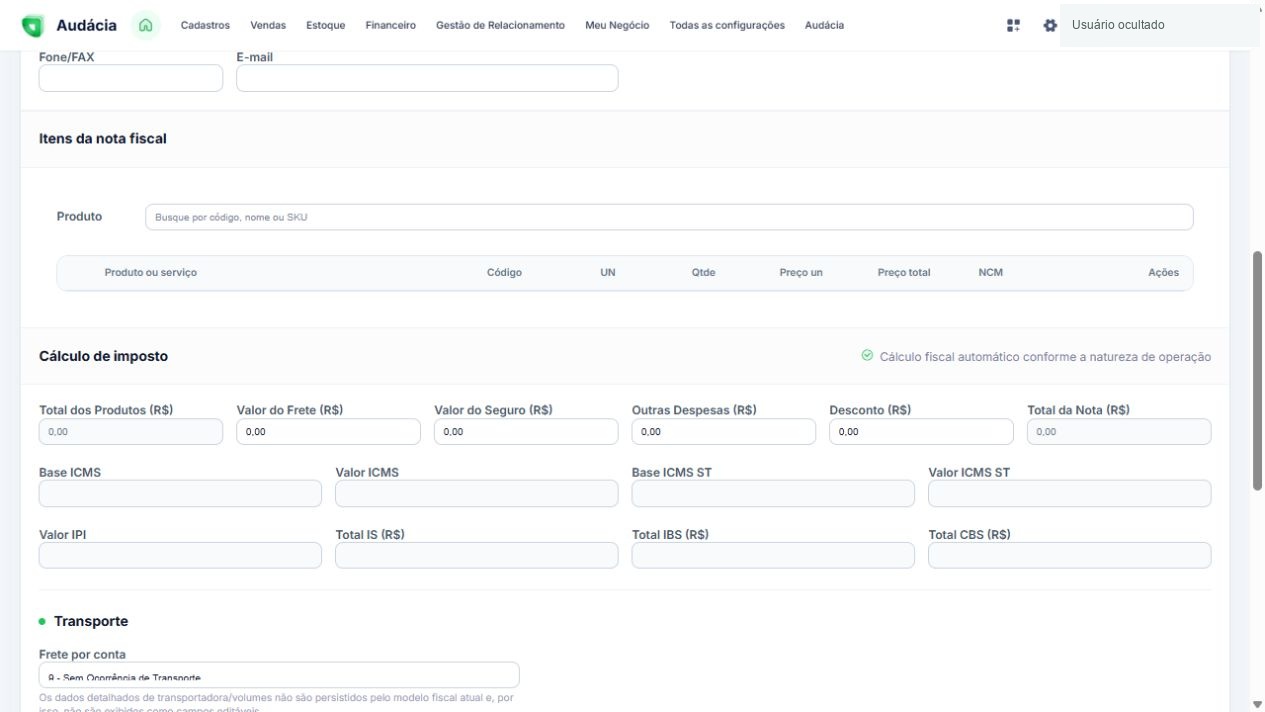Click the scrollbar down arrow
This screenshot has width=1265, height=712.
point(1257,705)
